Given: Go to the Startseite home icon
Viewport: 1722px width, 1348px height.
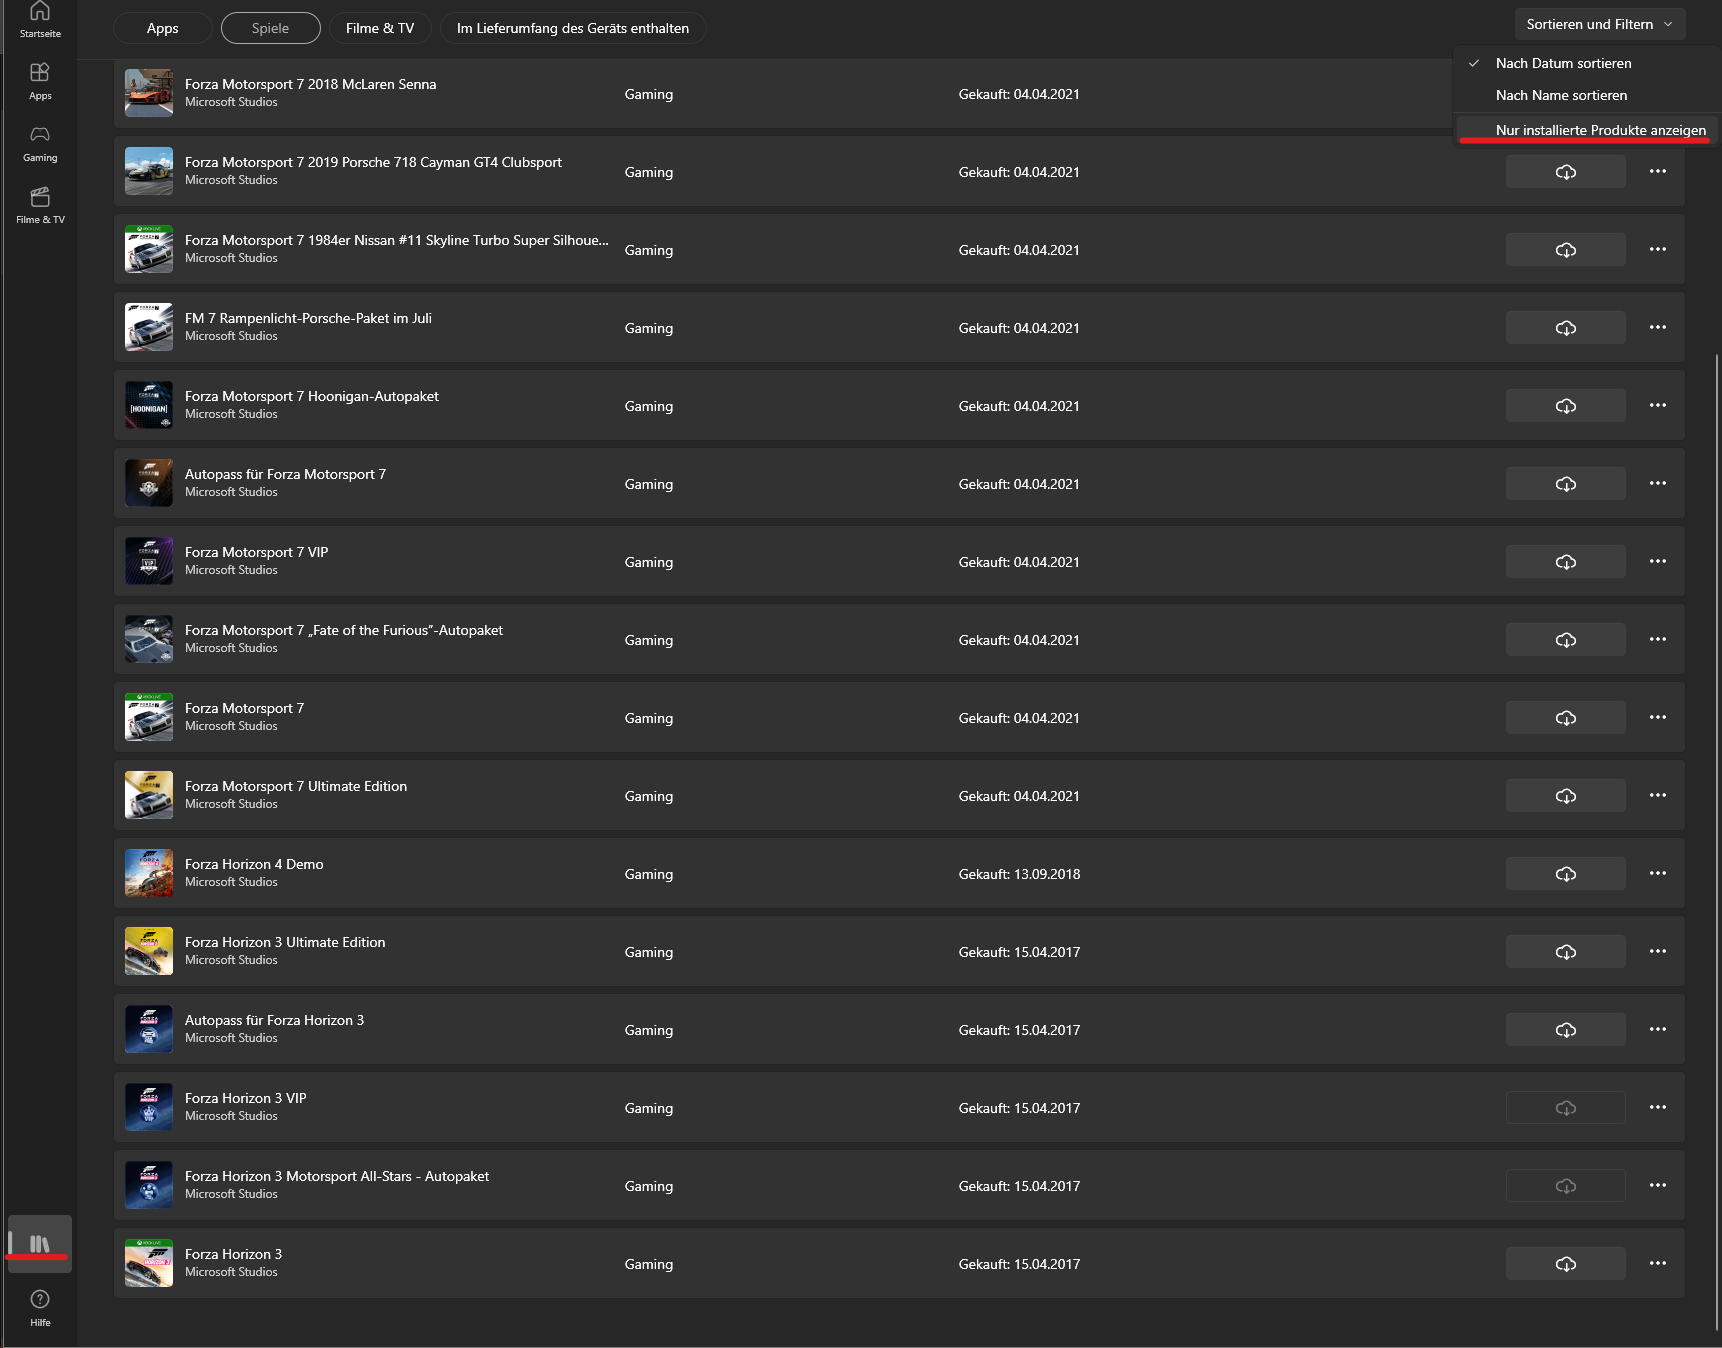Looking at the screenshot, I should 40,19.
